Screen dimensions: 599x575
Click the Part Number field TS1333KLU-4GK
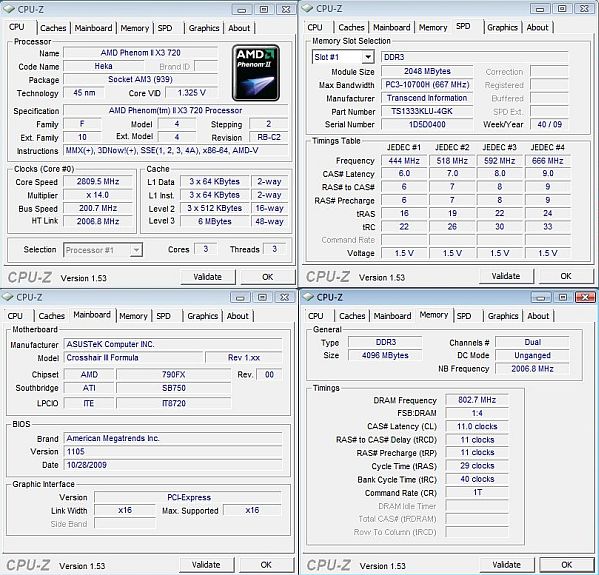427,111
